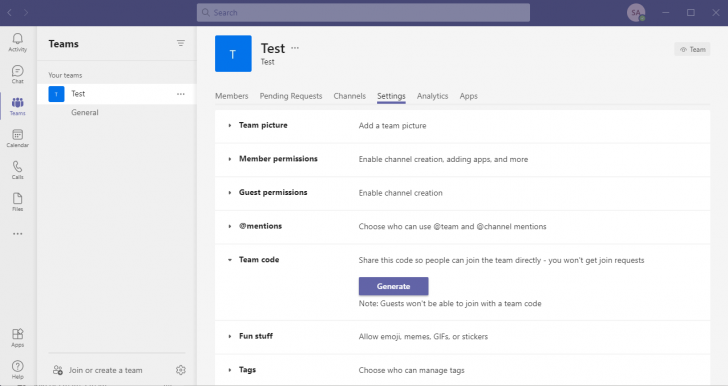Click the blue T team avatar in list
Image resolution: width=728 pixels, height=386 pixels.
[x=56, y=94]
